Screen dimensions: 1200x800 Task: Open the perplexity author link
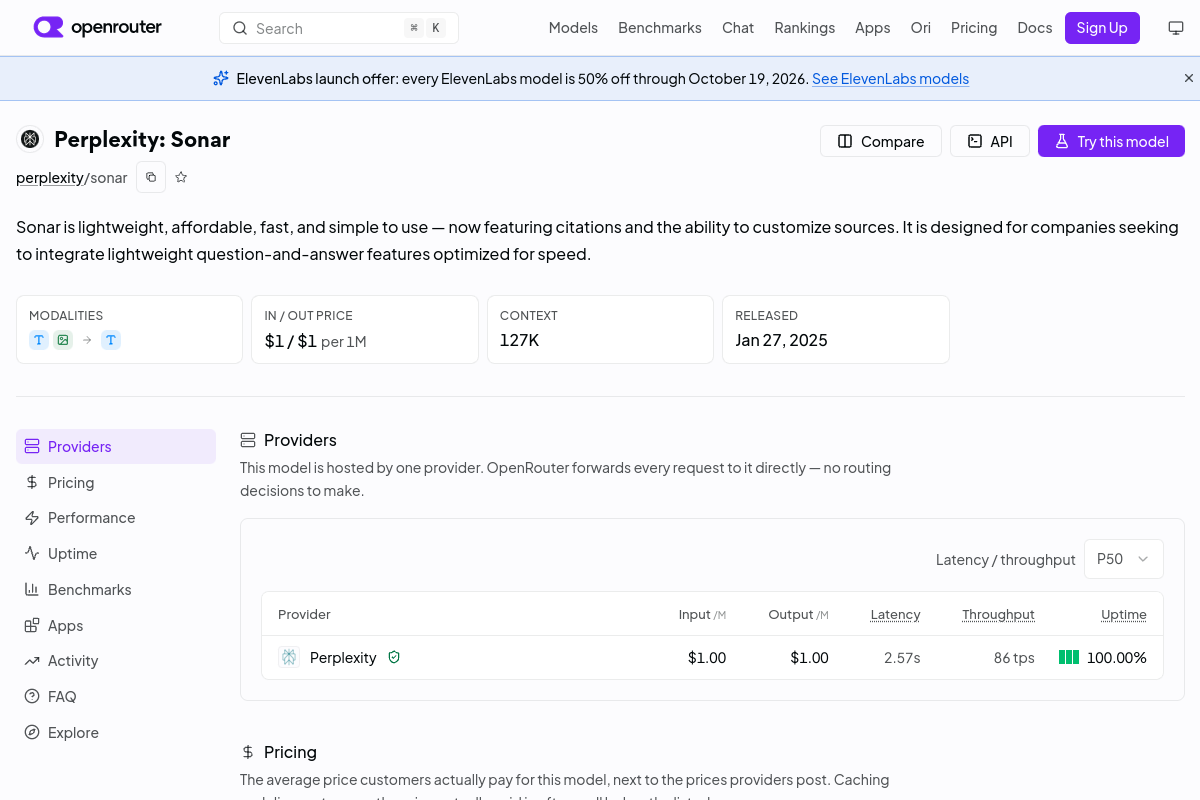50,178
